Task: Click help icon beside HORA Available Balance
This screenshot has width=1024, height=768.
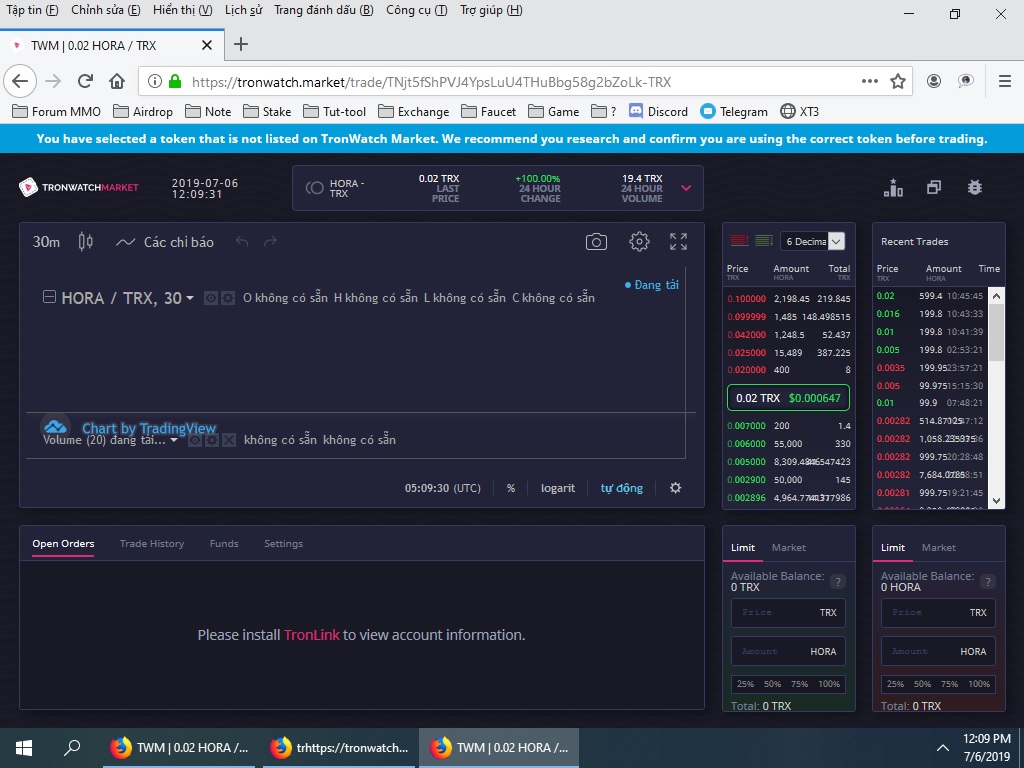Action: tap(988, 581)
